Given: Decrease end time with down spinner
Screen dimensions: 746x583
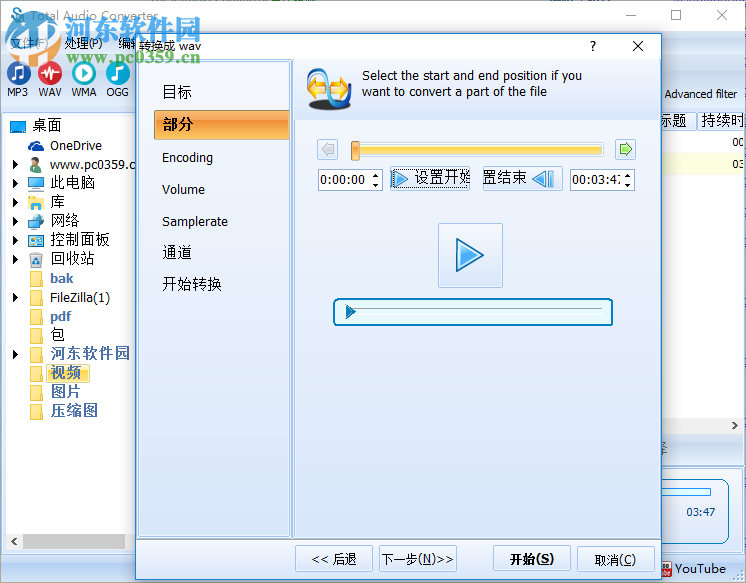Looking at the screenshot, I should 628,185.
